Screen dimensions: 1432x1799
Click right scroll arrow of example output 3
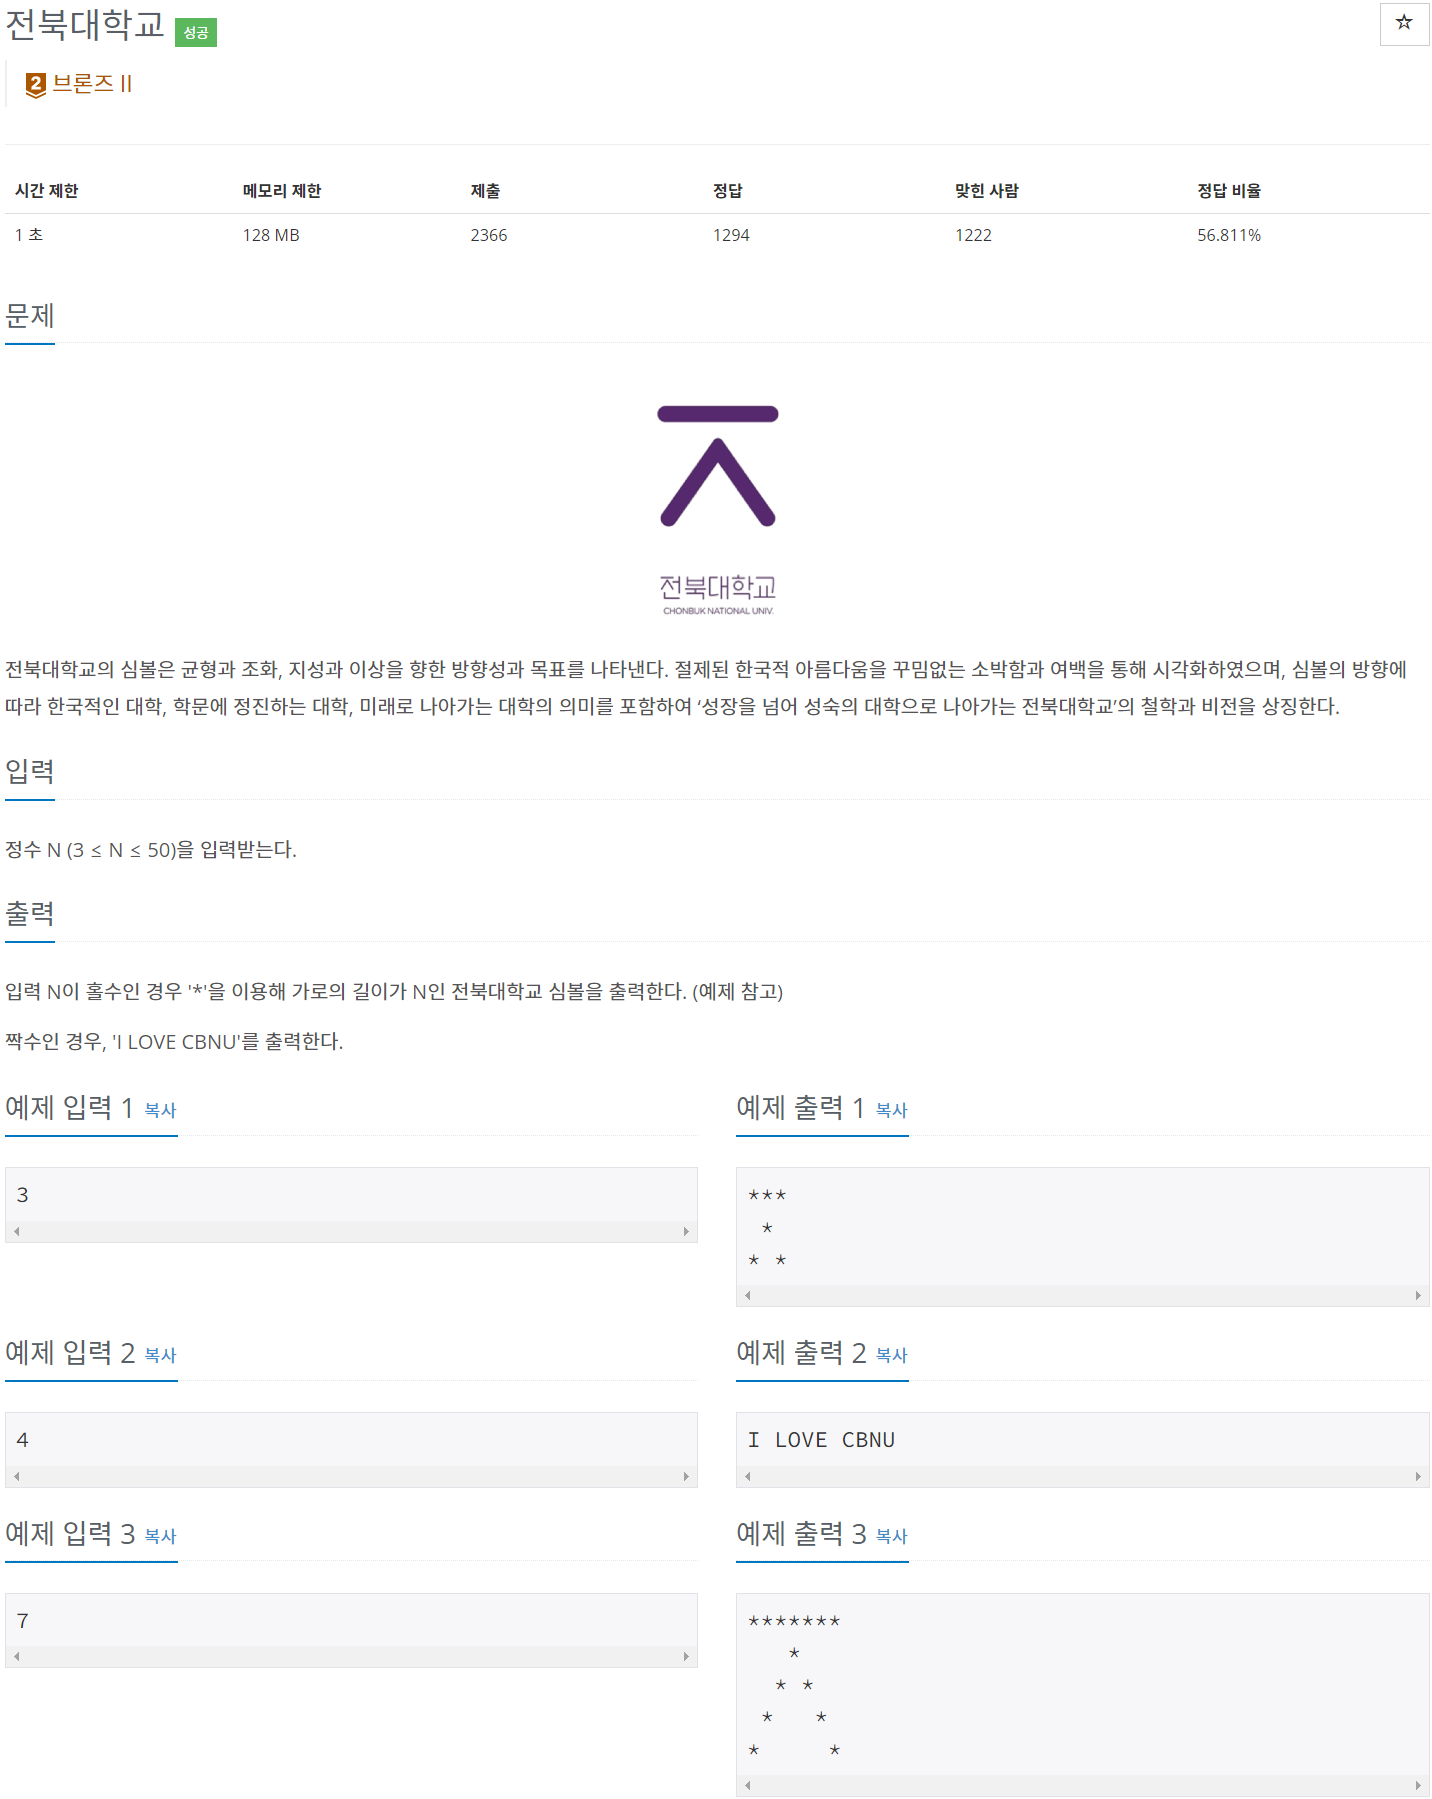(x=1418, y=1785)
